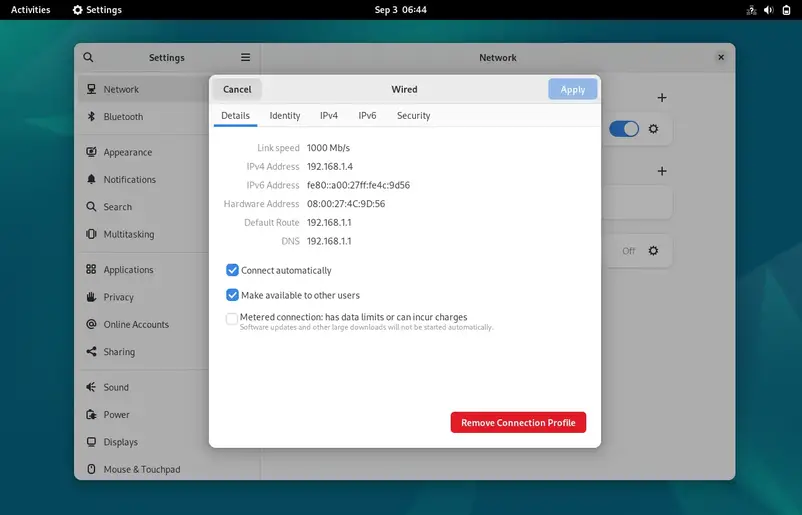This screenshot has width=802, height=515.
Task: Click the Mouse & Touchpad icon
Action: 91,469
